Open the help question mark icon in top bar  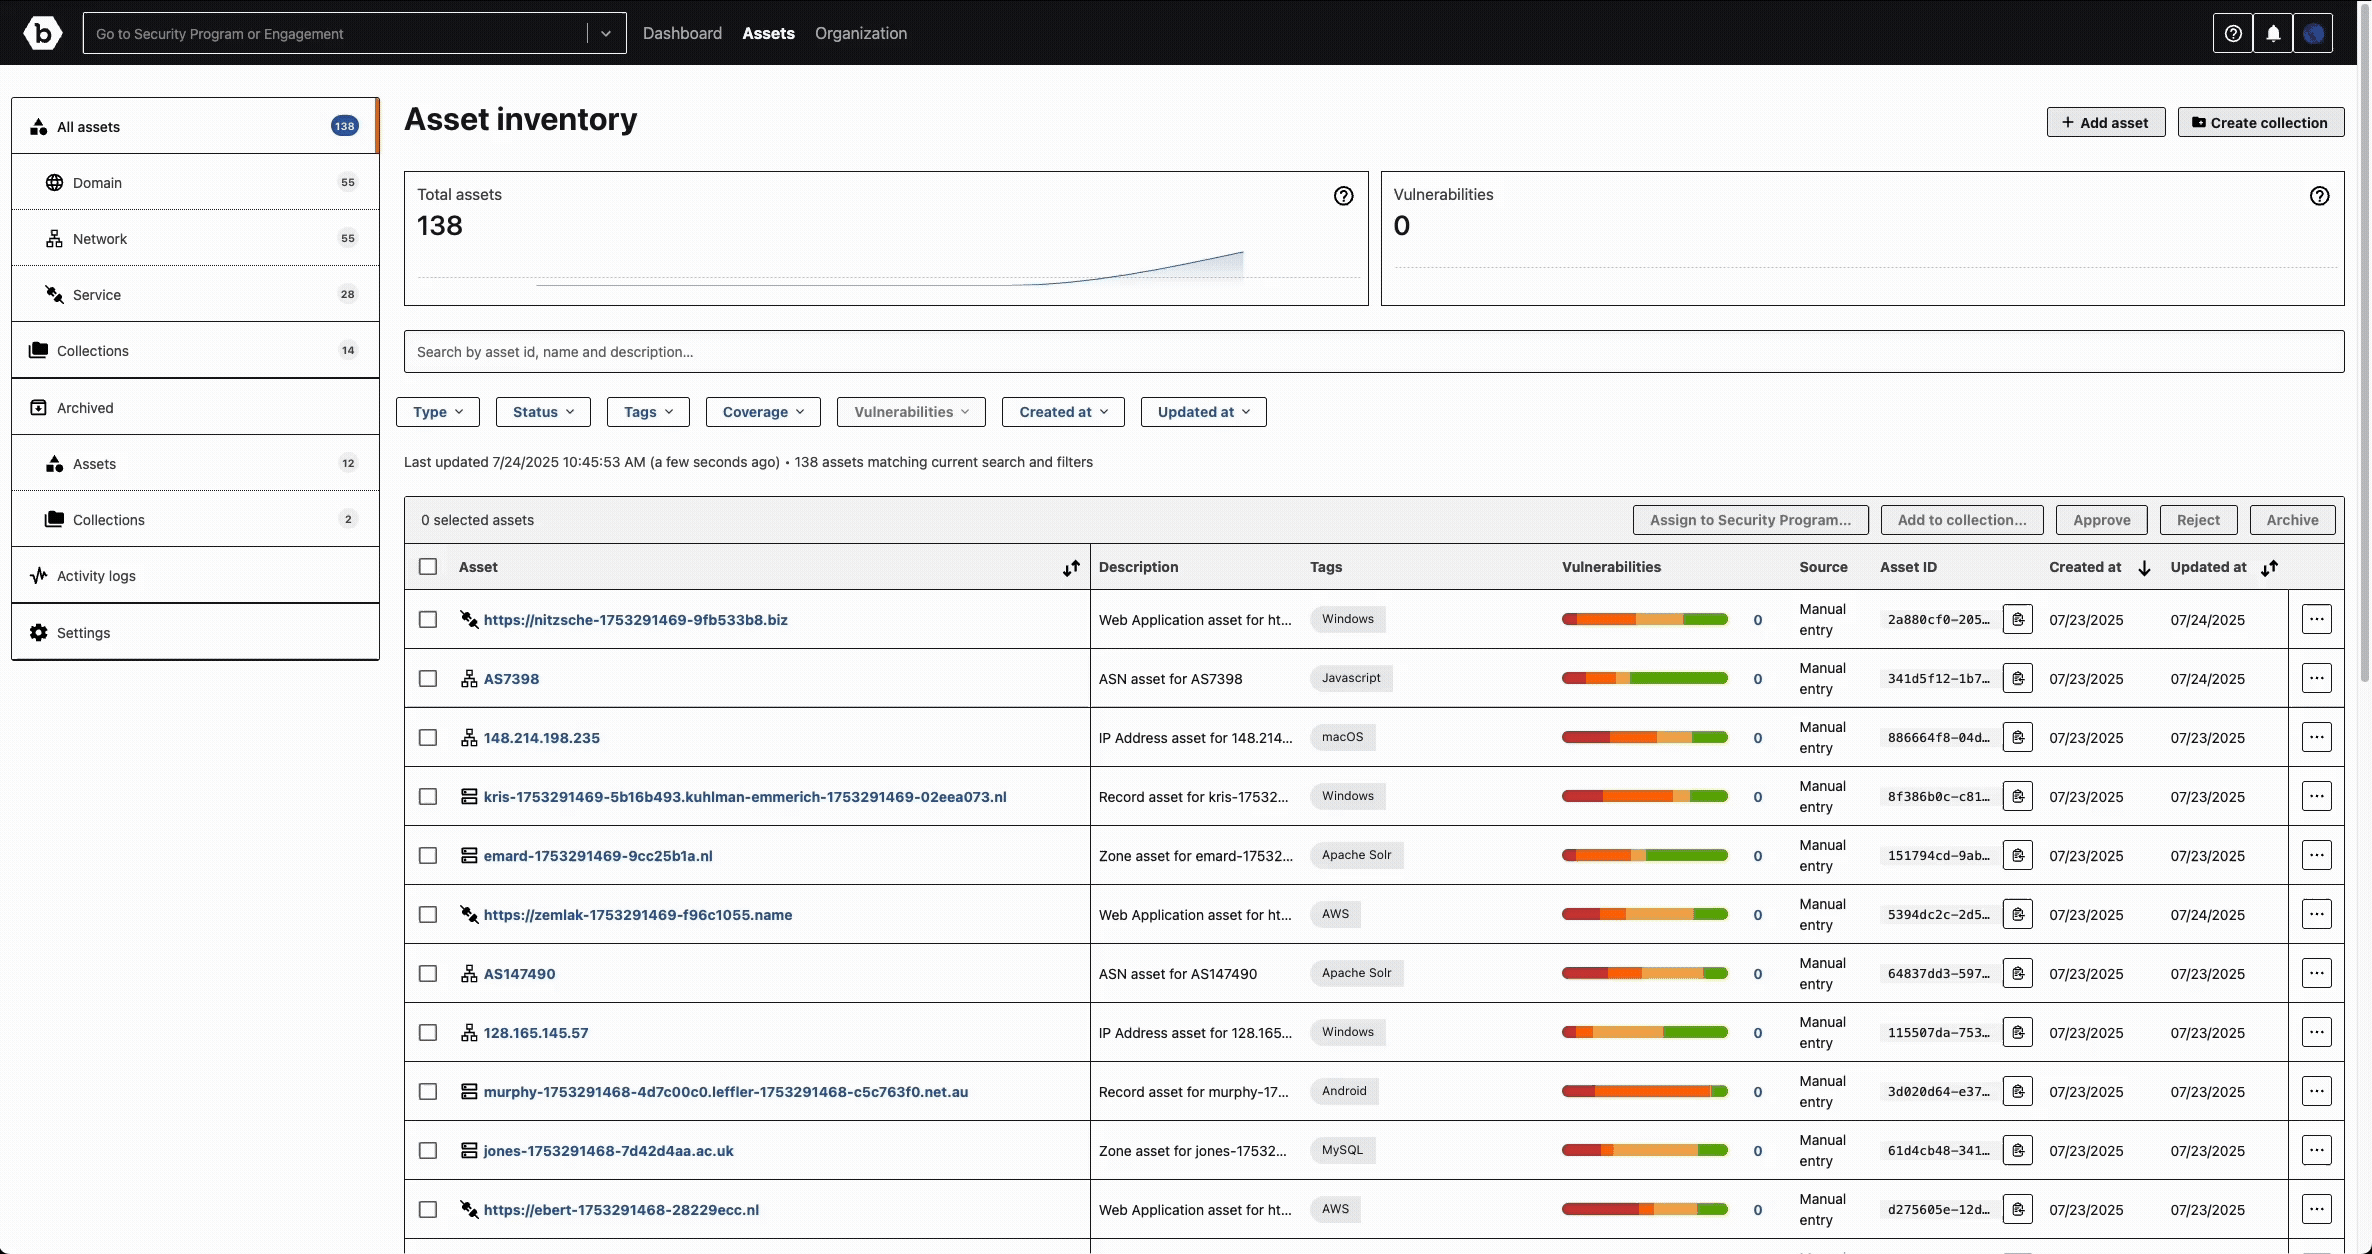2233,33
